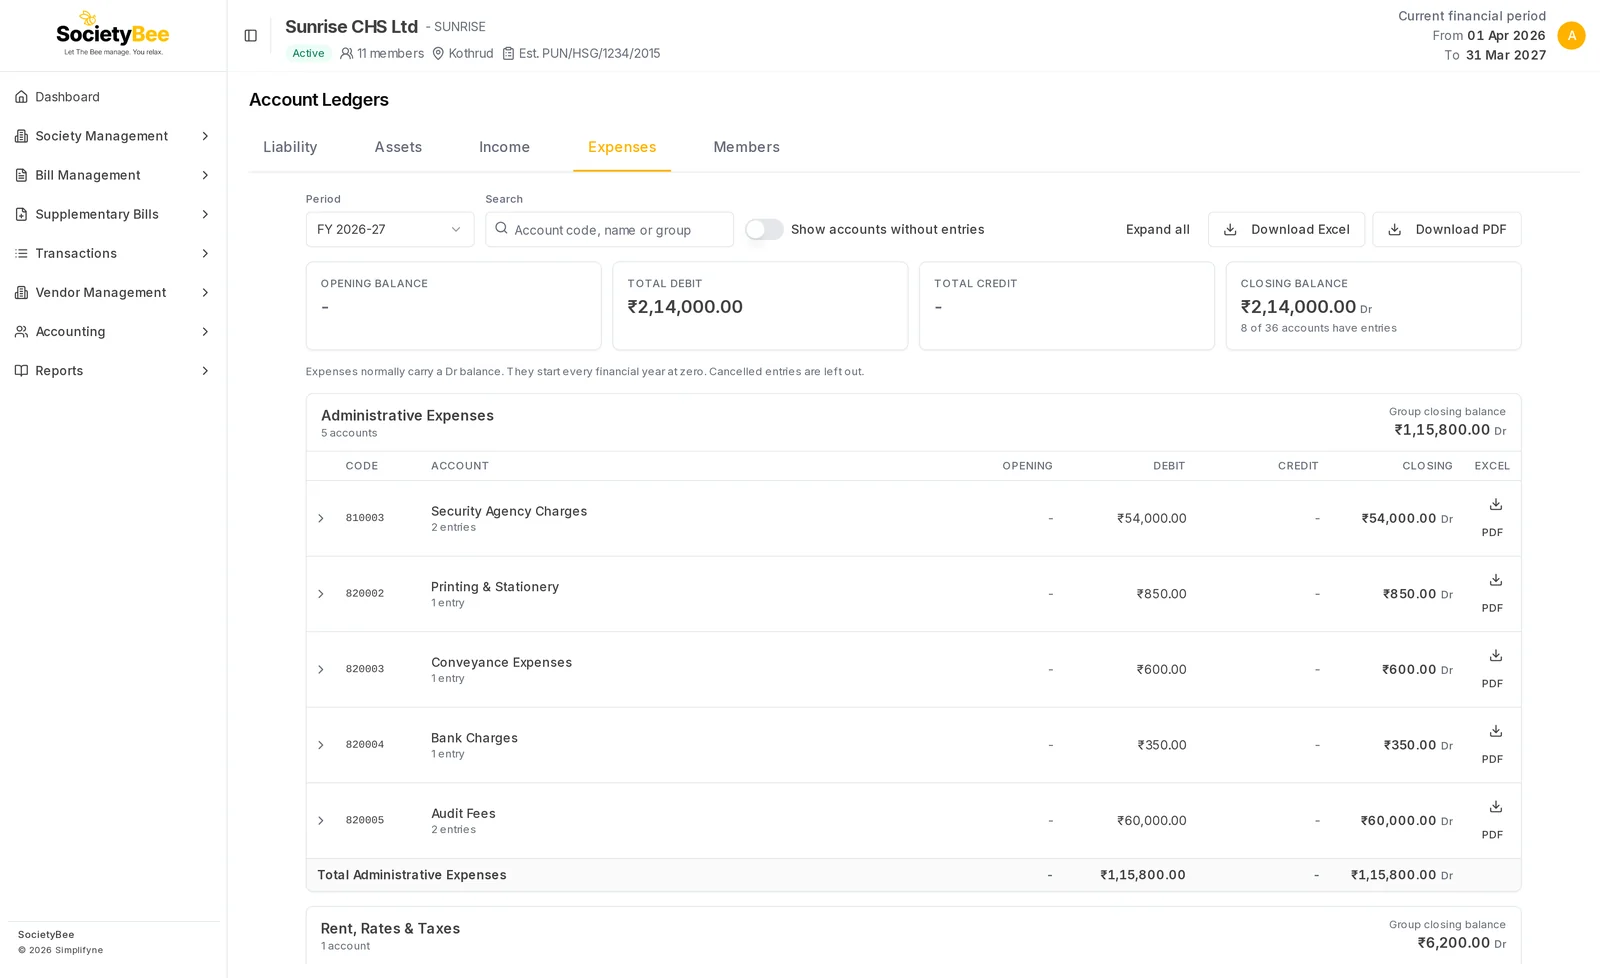Open the user avatar menu
This screenshot has width=1600, height=978.
click(1571, 35)
